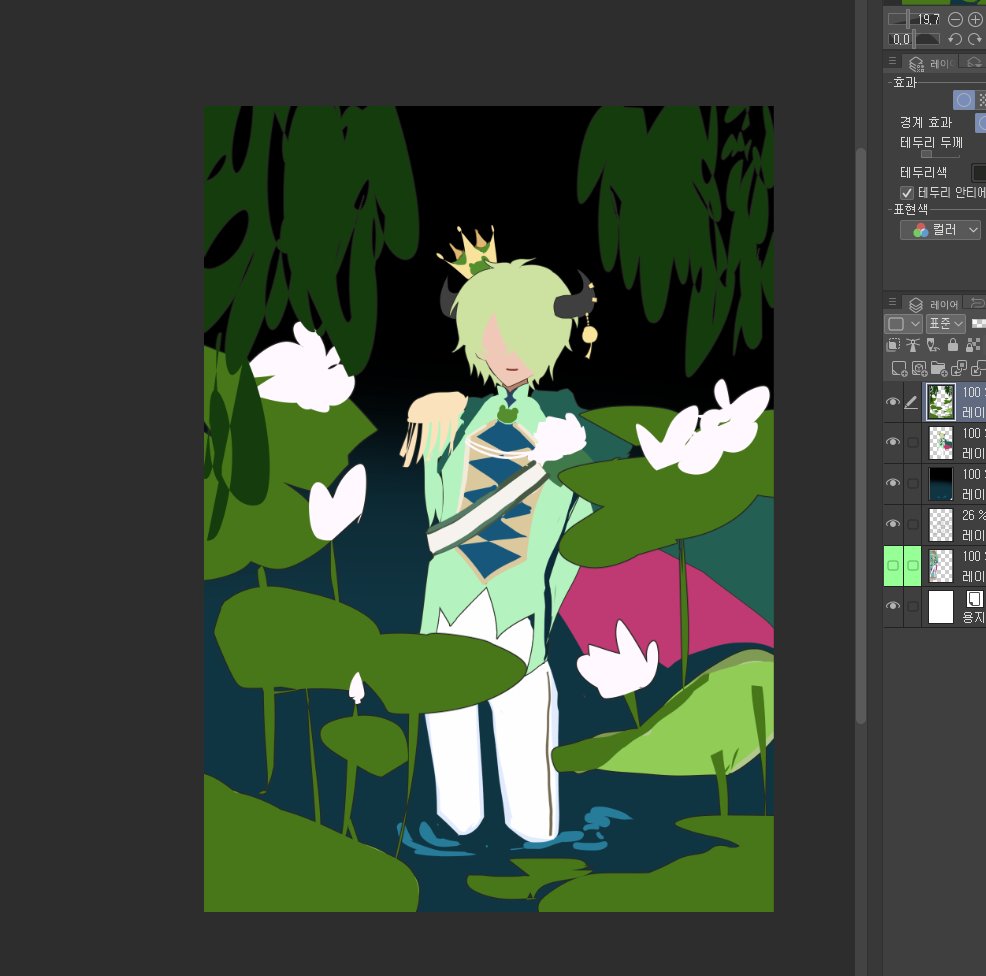Image resolution: width=986 pixels, height=976 pixels.
Task: Zoom out with the minus navigator button
Action: coord(955,19)
